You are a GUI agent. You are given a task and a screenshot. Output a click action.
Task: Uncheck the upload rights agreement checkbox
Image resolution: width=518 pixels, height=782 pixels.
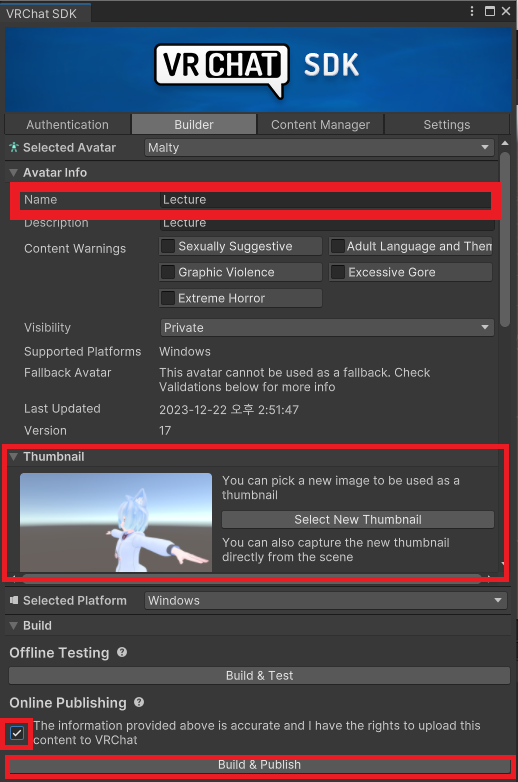17,733
